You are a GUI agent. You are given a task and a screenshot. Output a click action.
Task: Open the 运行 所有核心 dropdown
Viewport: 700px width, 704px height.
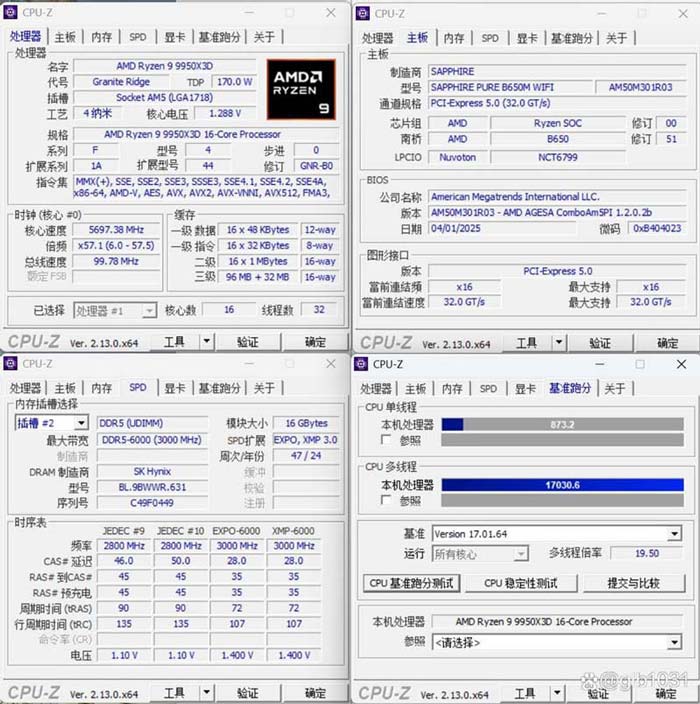tap(520, 554)
